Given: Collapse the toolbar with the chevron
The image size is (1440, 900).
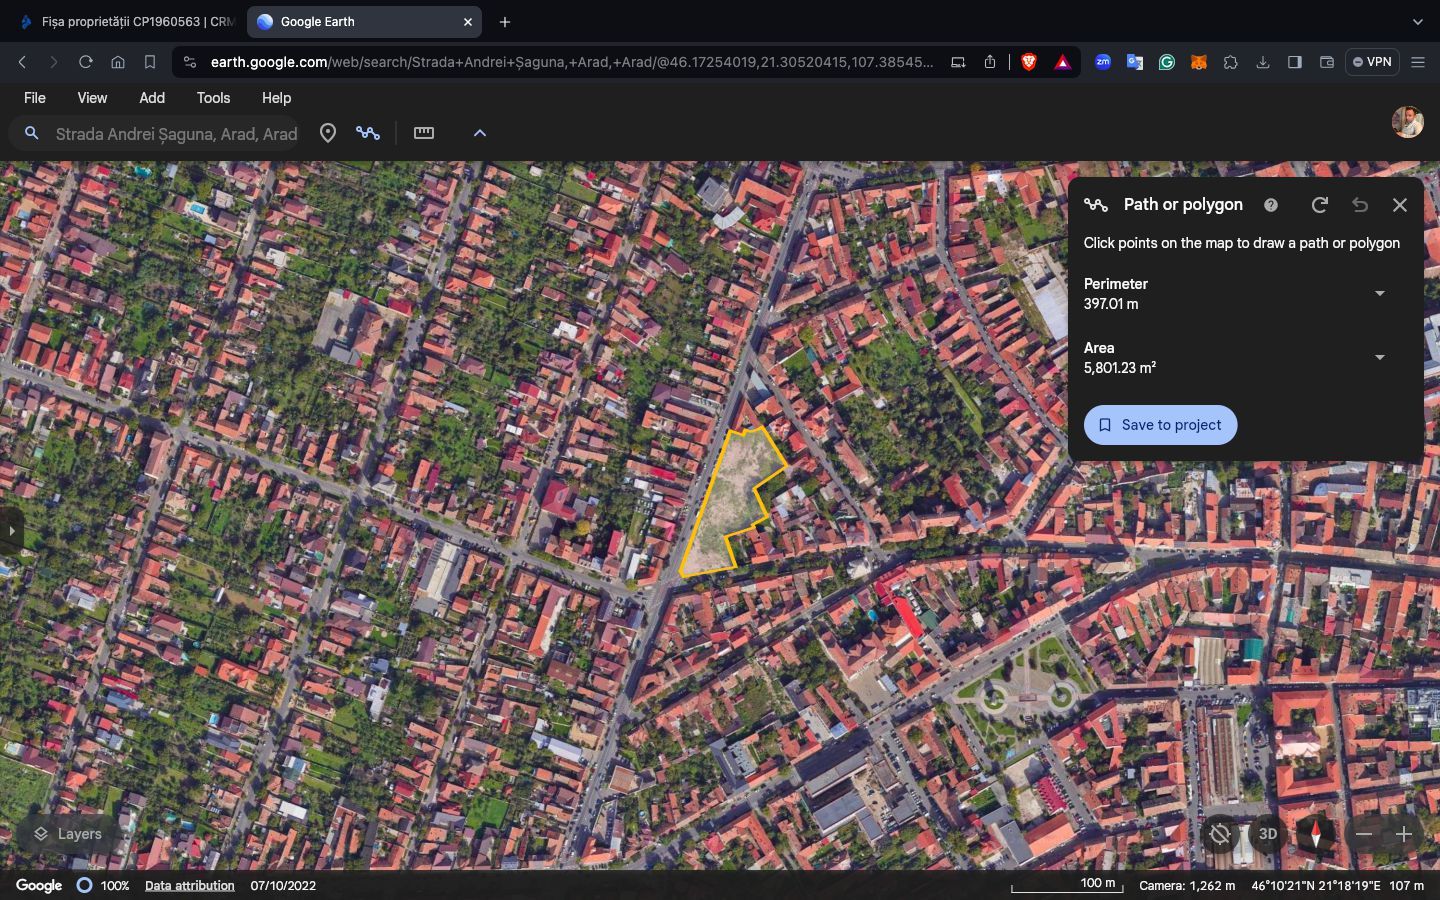Looking at the screenshot, I should coord(480,133).
